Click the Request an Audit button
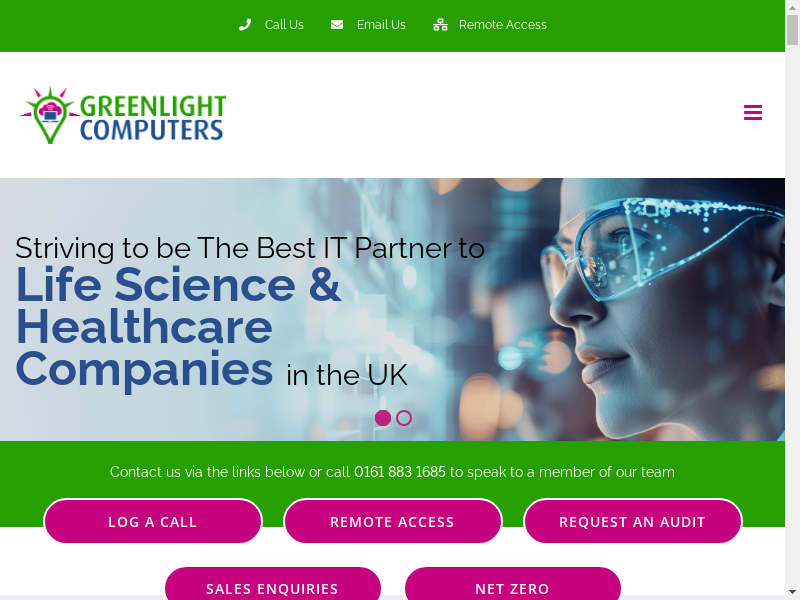Viewport: 800px width, 600px height. tap(632, 521)
